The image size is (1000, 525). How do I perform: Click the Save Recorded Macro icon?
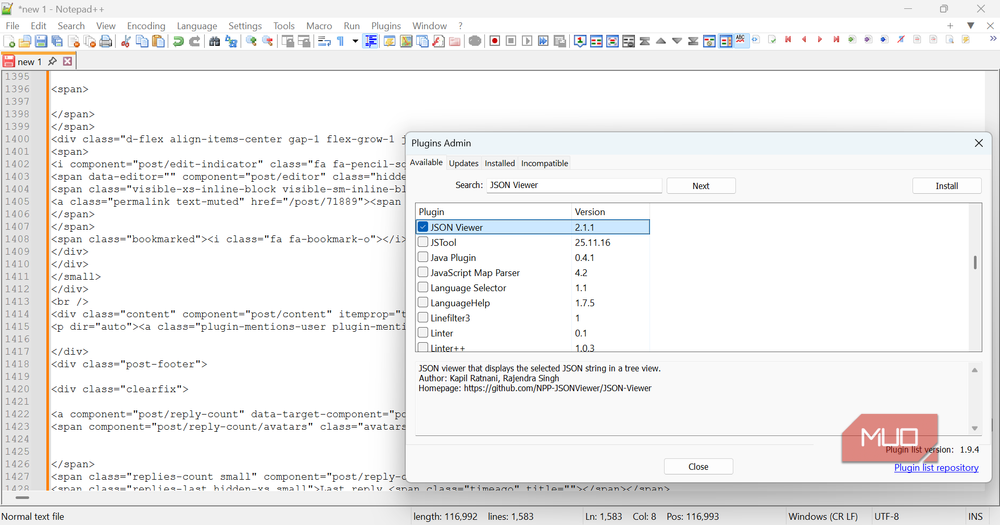click(560, 41)
